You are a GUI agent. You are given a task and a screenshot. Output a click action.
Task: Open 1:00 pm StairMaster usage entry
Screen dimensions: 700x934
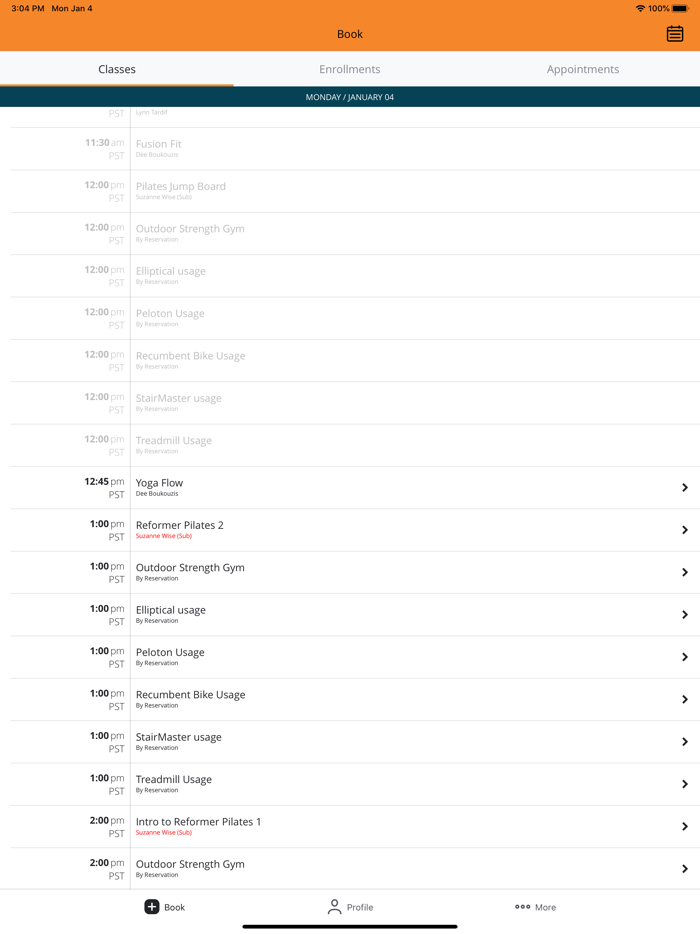tap(355, 742)
